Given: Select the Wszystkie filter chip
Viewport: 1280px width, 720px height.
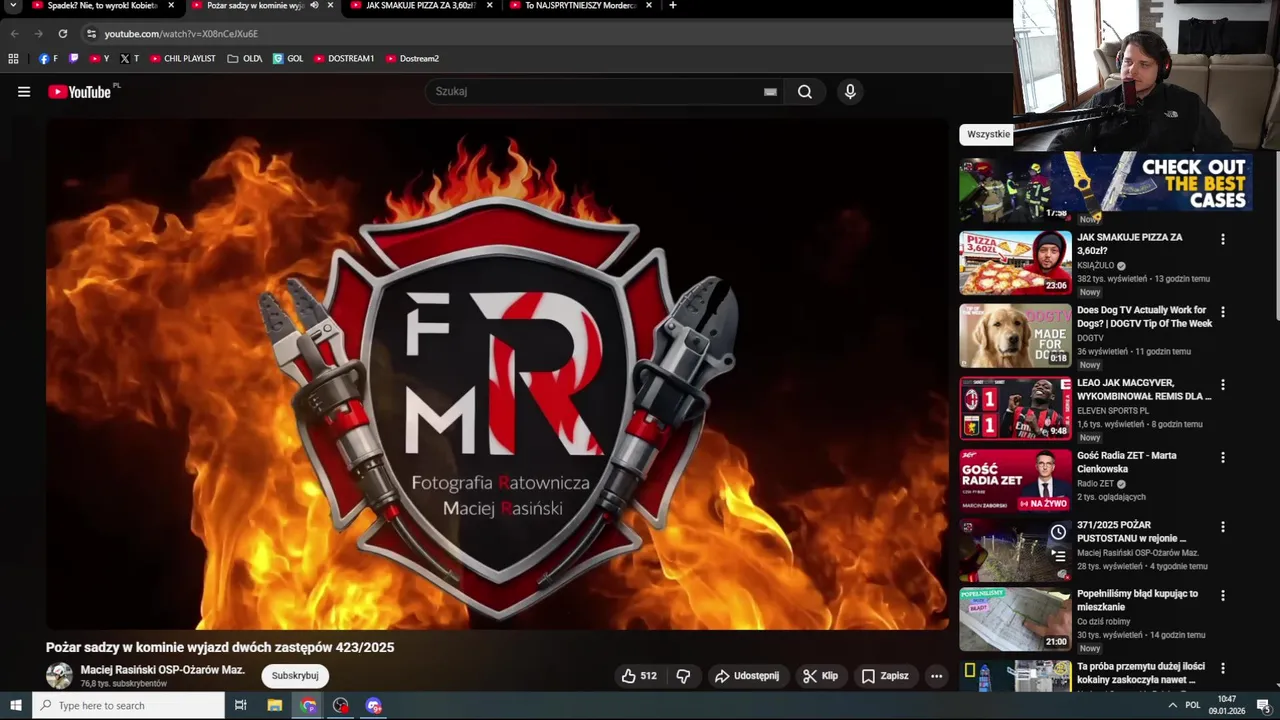Looking at the screenshot, I should pos(988,134).
